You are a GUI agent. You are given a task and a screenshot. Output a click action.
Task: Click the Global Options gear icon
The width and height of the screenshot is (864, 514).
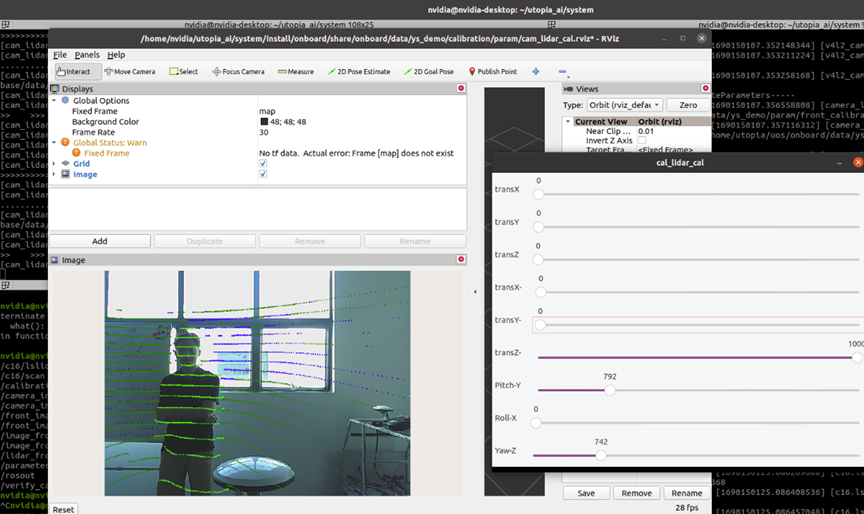(66, 100)
